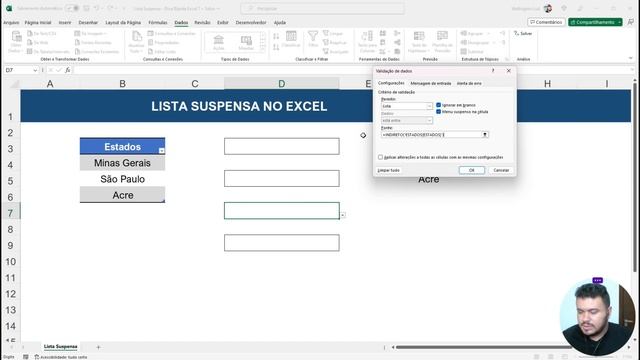This screenshot has width=640, height=360.
Task: Click the Propriedades connections icon
Action: point(151,42)
